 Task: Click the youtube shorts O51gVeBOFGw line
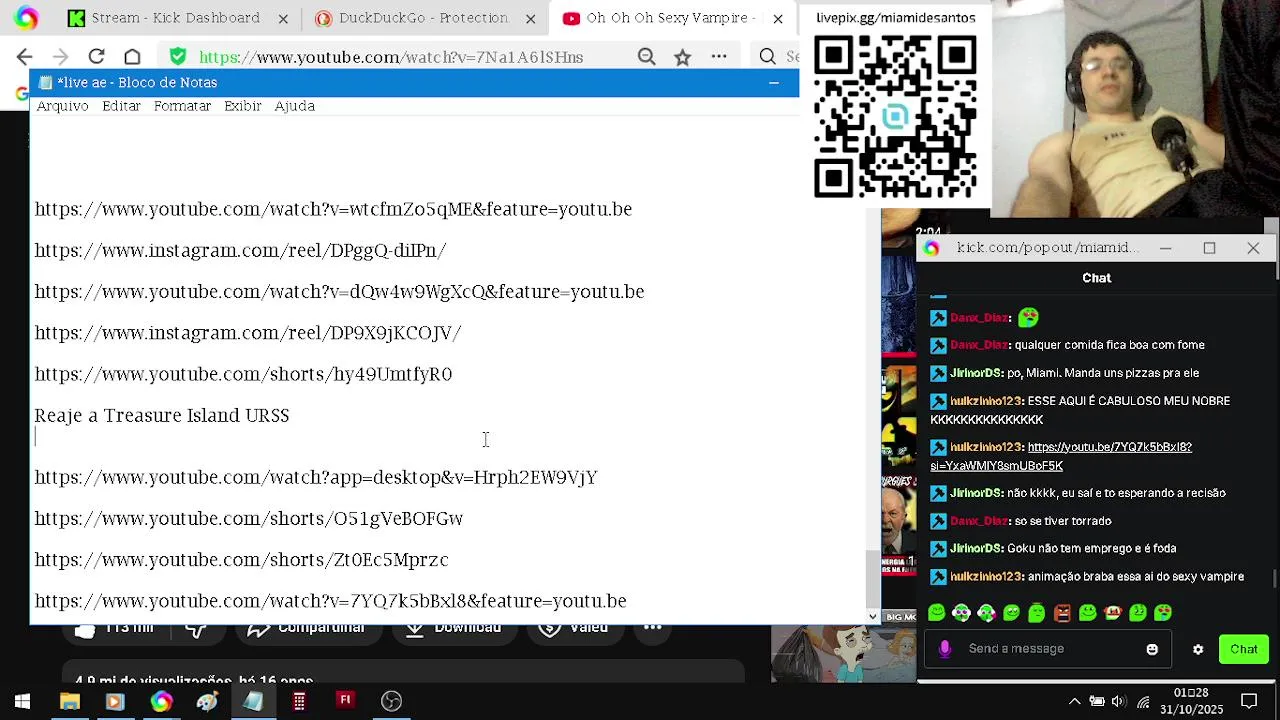pyautogui.click(x=248, y=519)
